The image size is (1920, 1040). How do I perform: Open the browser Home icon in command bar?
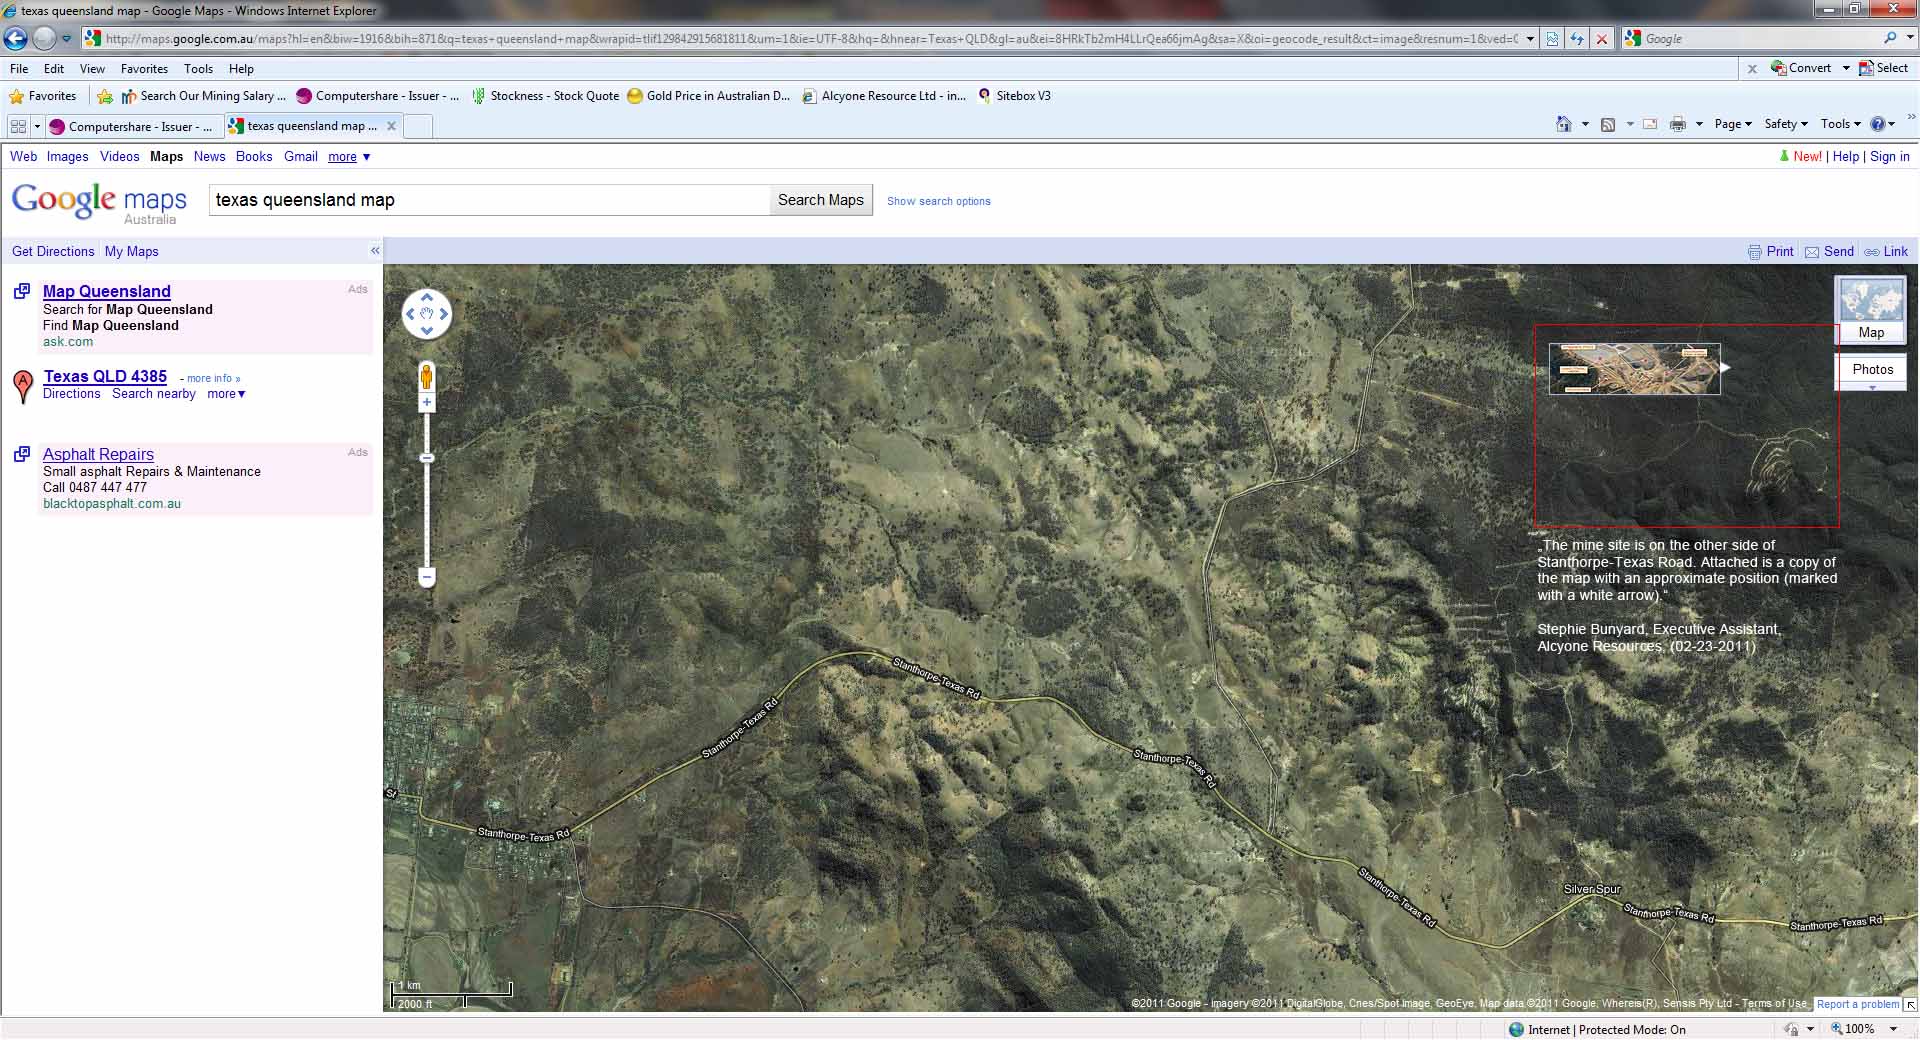click(x=1563, y=124)
